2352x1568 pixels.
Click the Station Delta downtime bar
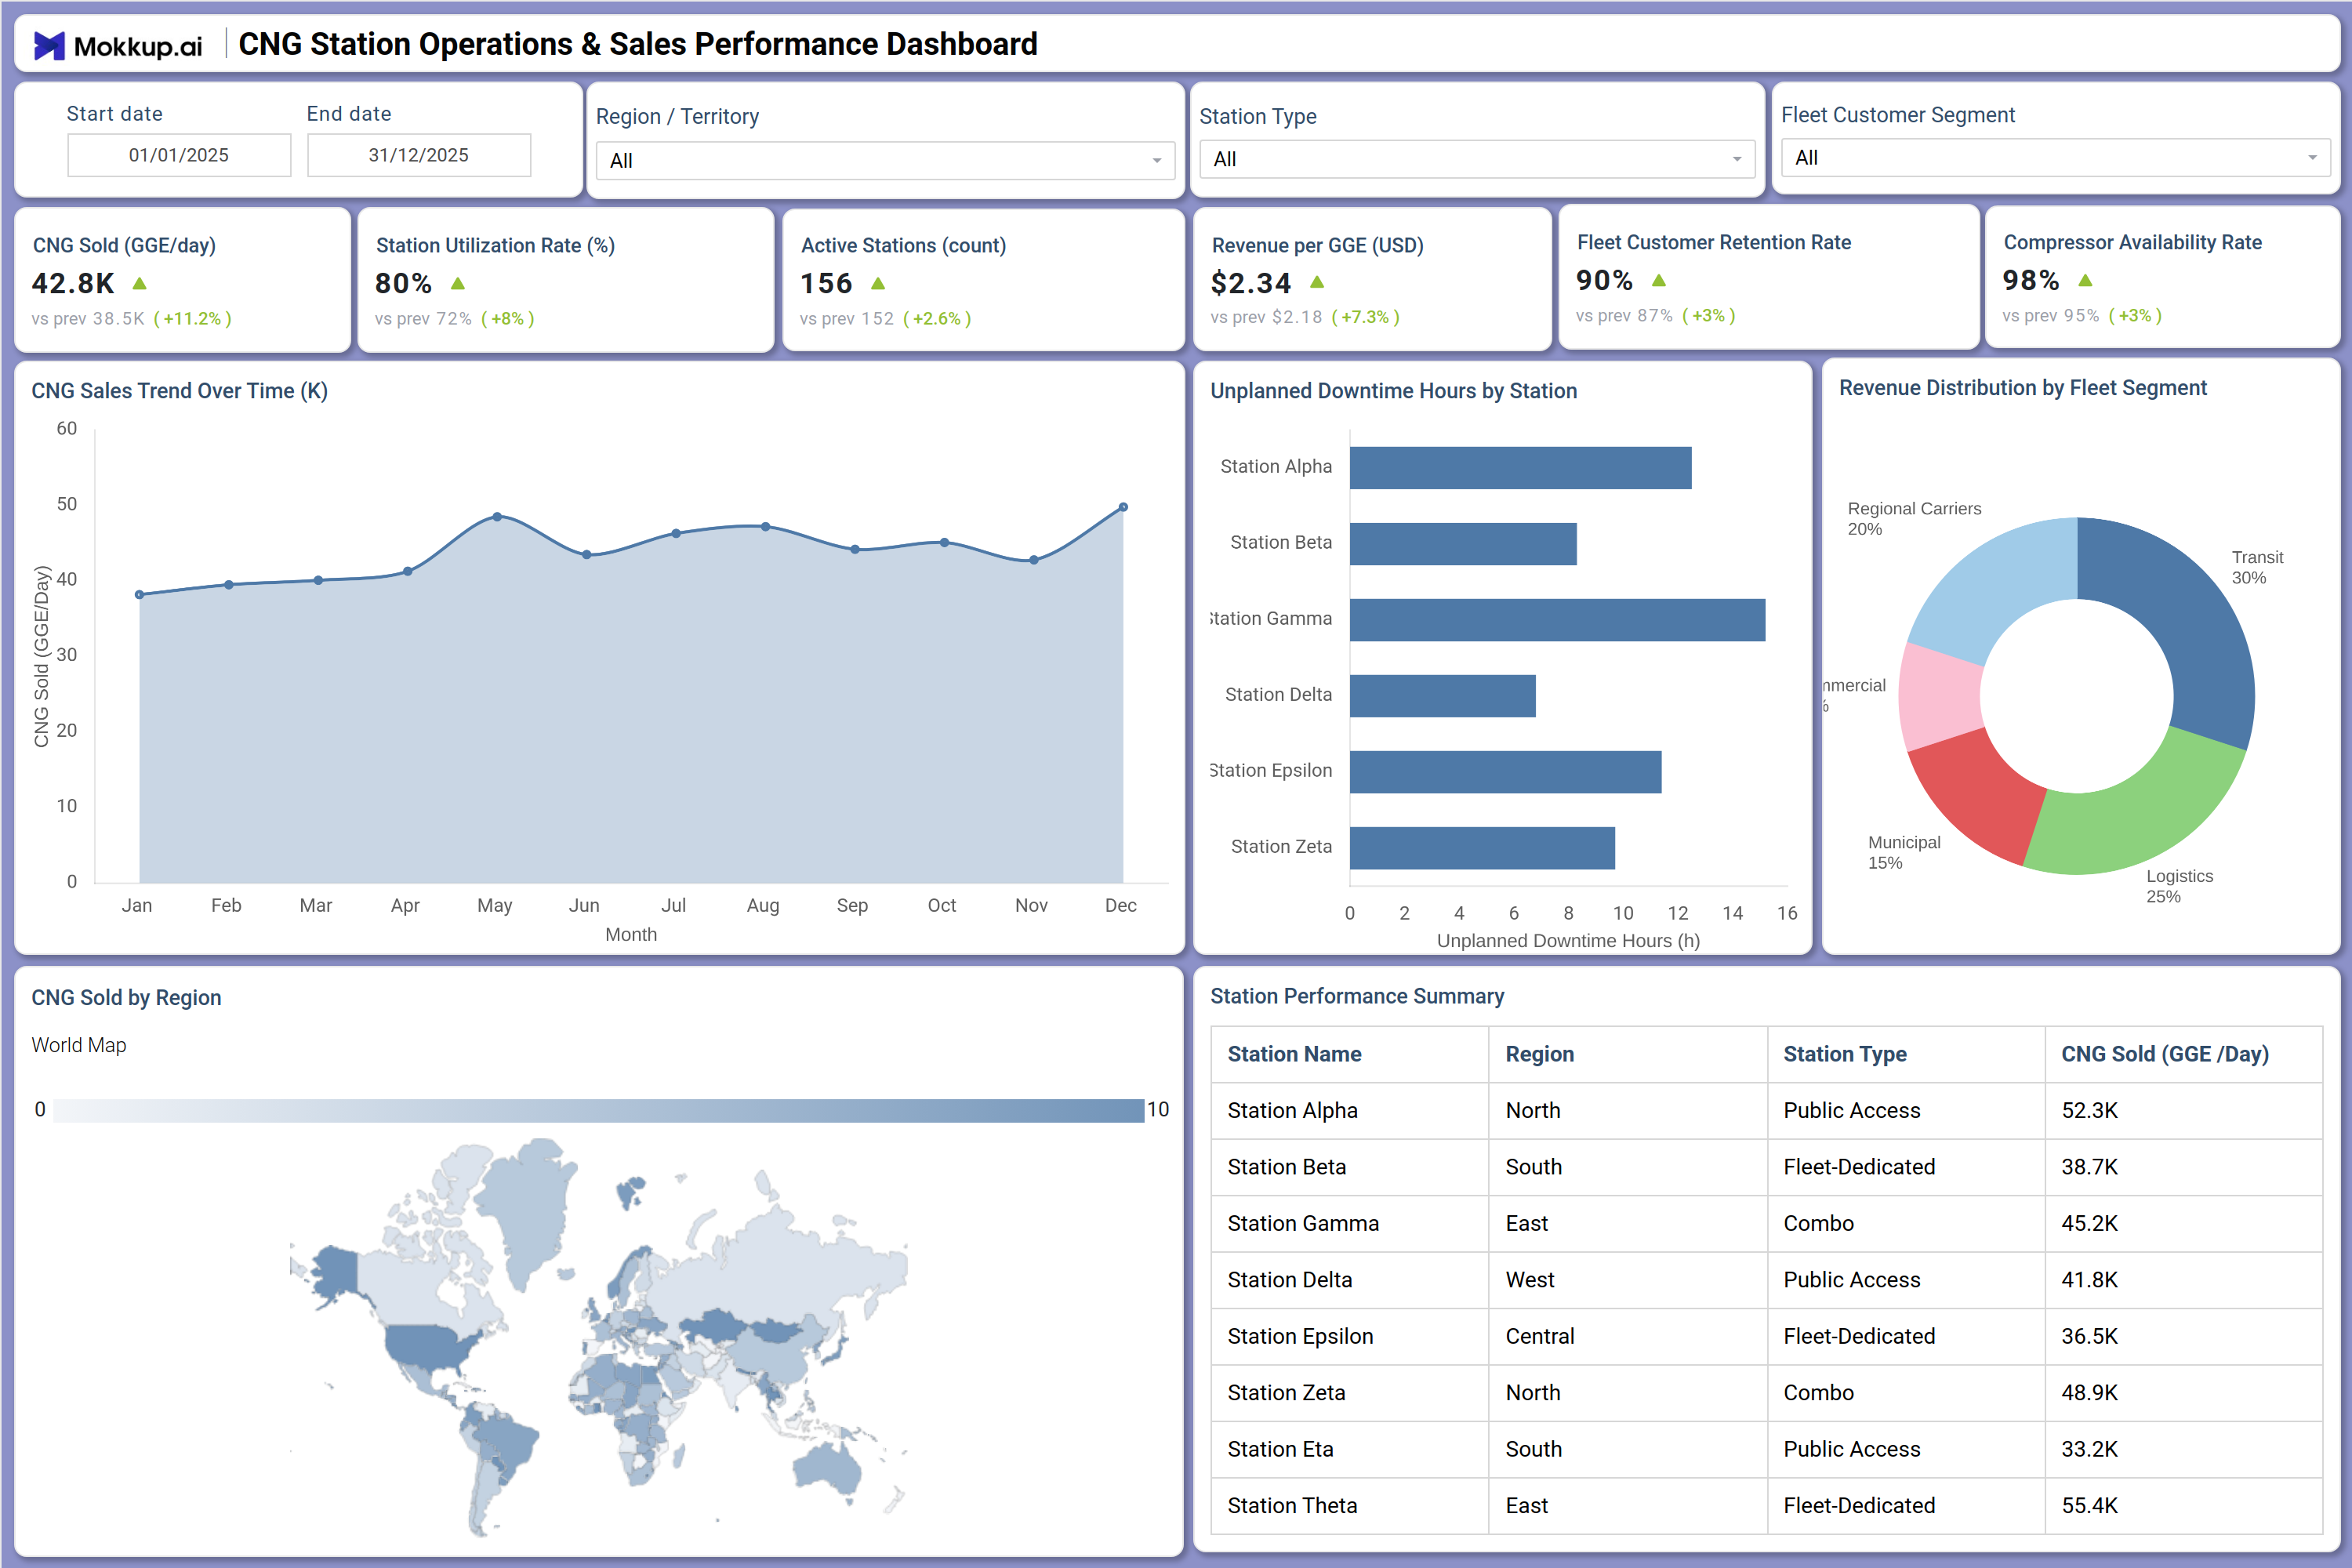click(1442, 696)
